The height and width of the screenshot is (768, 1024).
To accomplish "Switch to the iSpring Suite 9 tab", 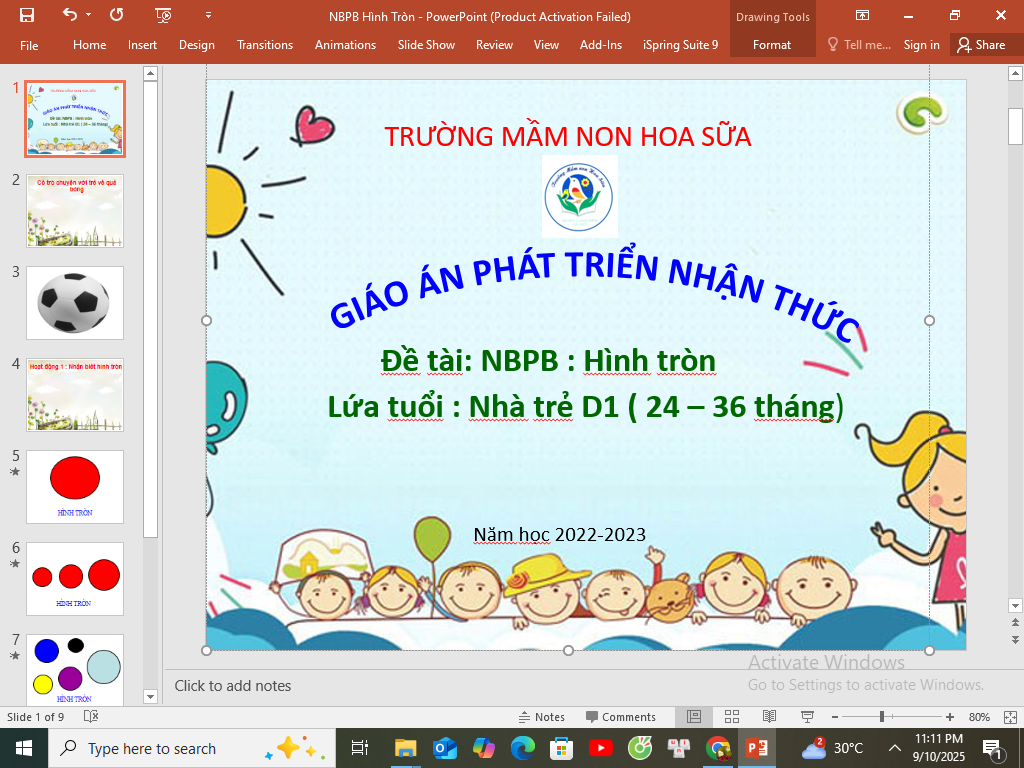I will coord(680,45).
